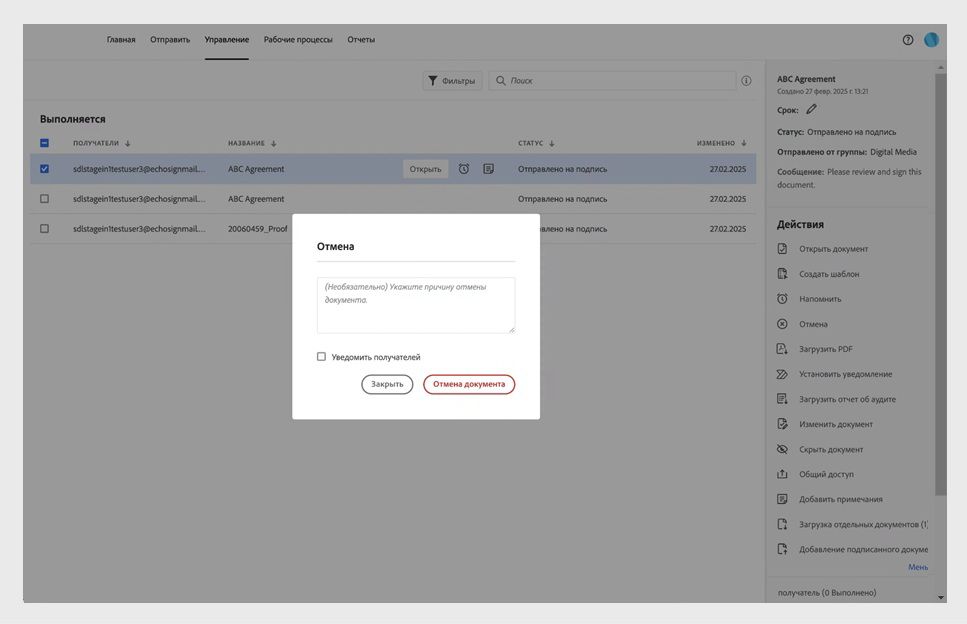Check the 20060459_Proof row checkbox
Image resolution: width=967 pixels, height=624 pixels.
click(x=44, y=229)
